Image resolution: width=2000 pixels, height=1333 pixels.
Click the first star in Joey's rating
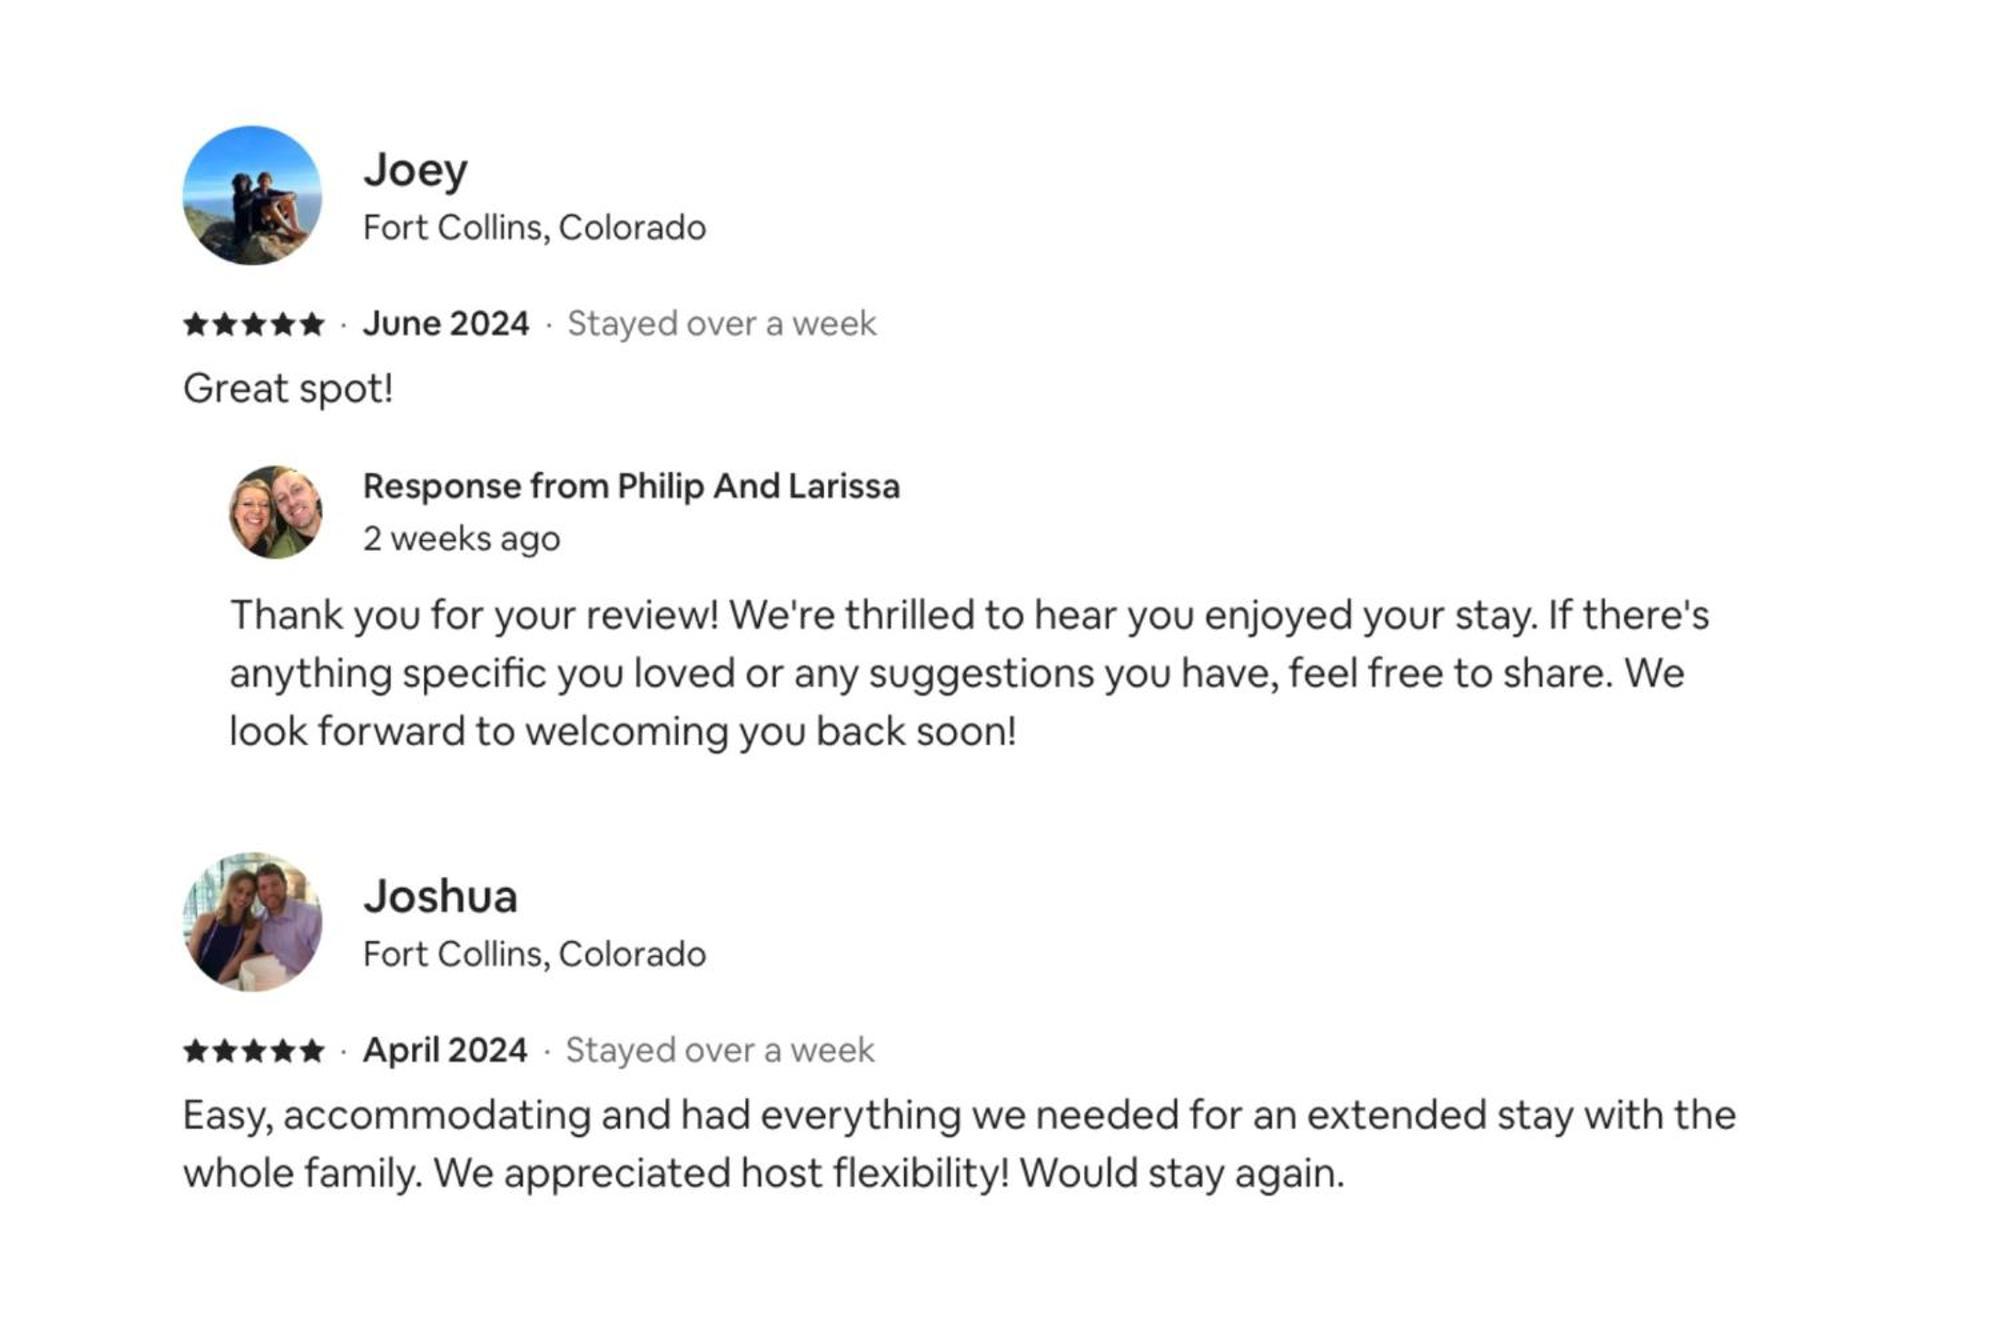click(x=196, y=324)
